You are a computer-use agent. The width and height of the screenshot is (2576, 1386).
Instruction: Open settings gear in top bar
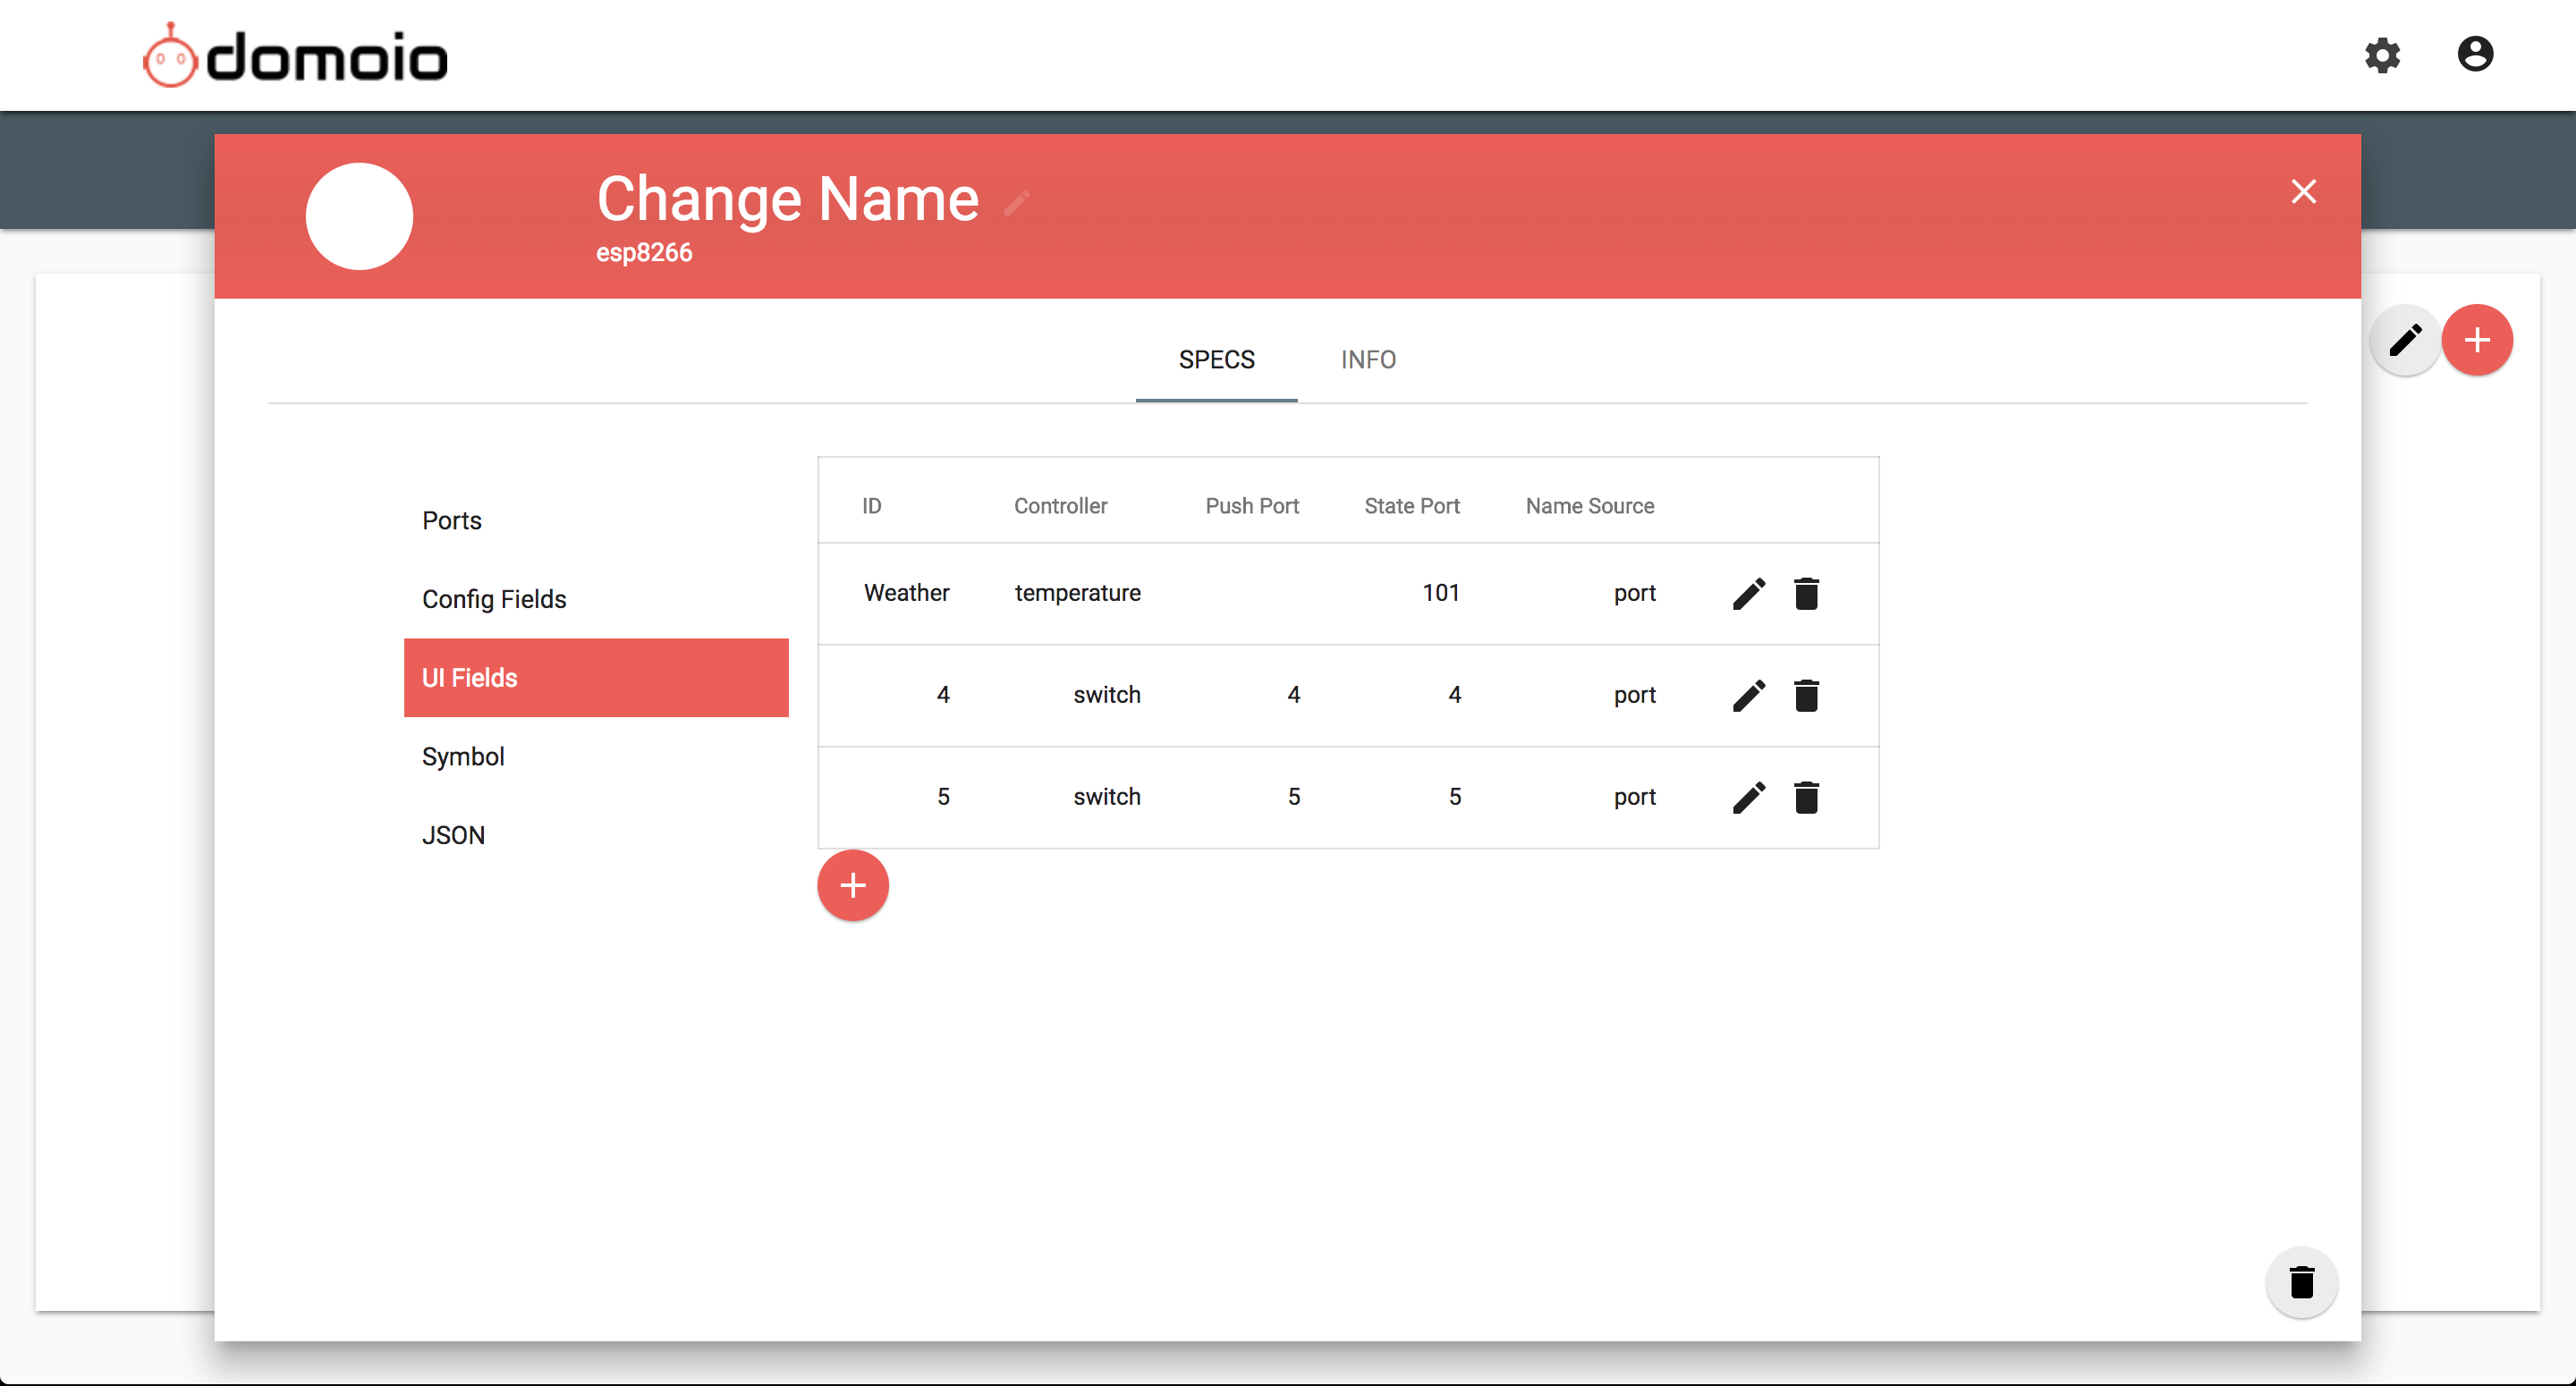[x=2382, y=55]
